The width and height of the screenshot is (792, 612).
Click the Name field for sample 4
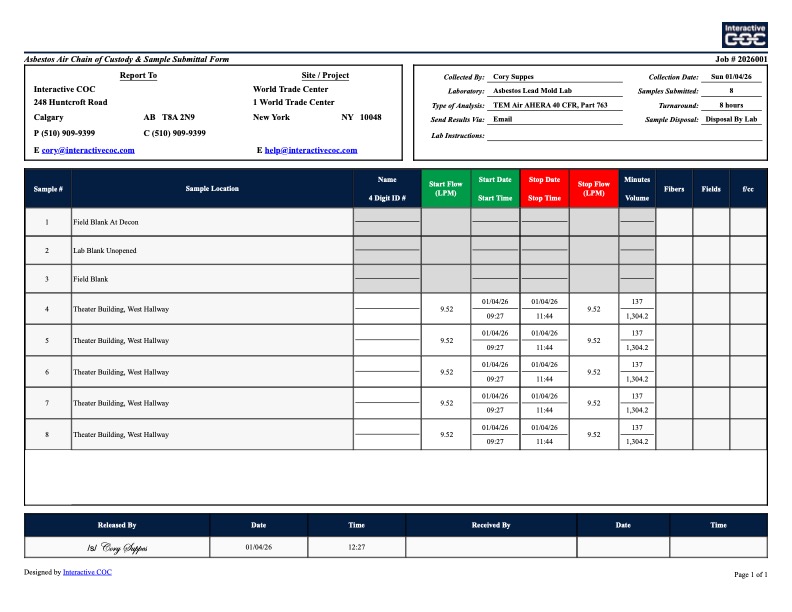click(387, 302)
